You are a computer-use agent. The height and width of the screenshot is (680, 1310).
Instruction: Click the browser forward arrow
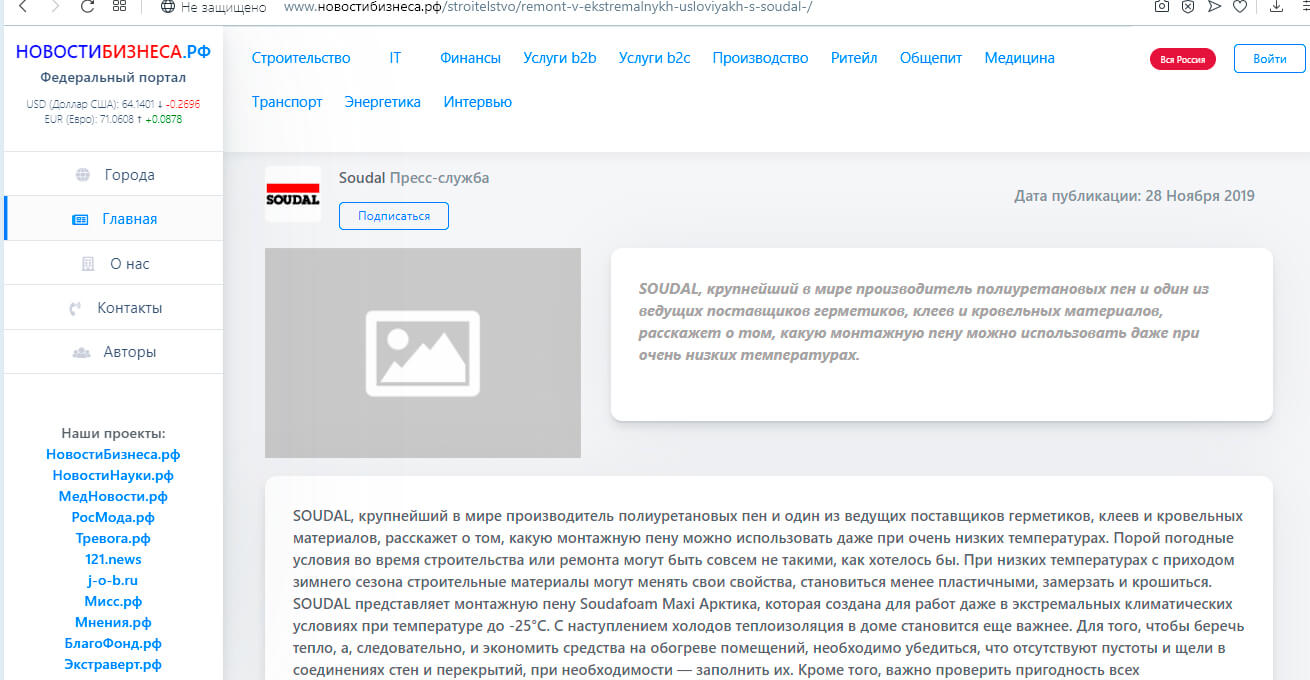point(55,6)
